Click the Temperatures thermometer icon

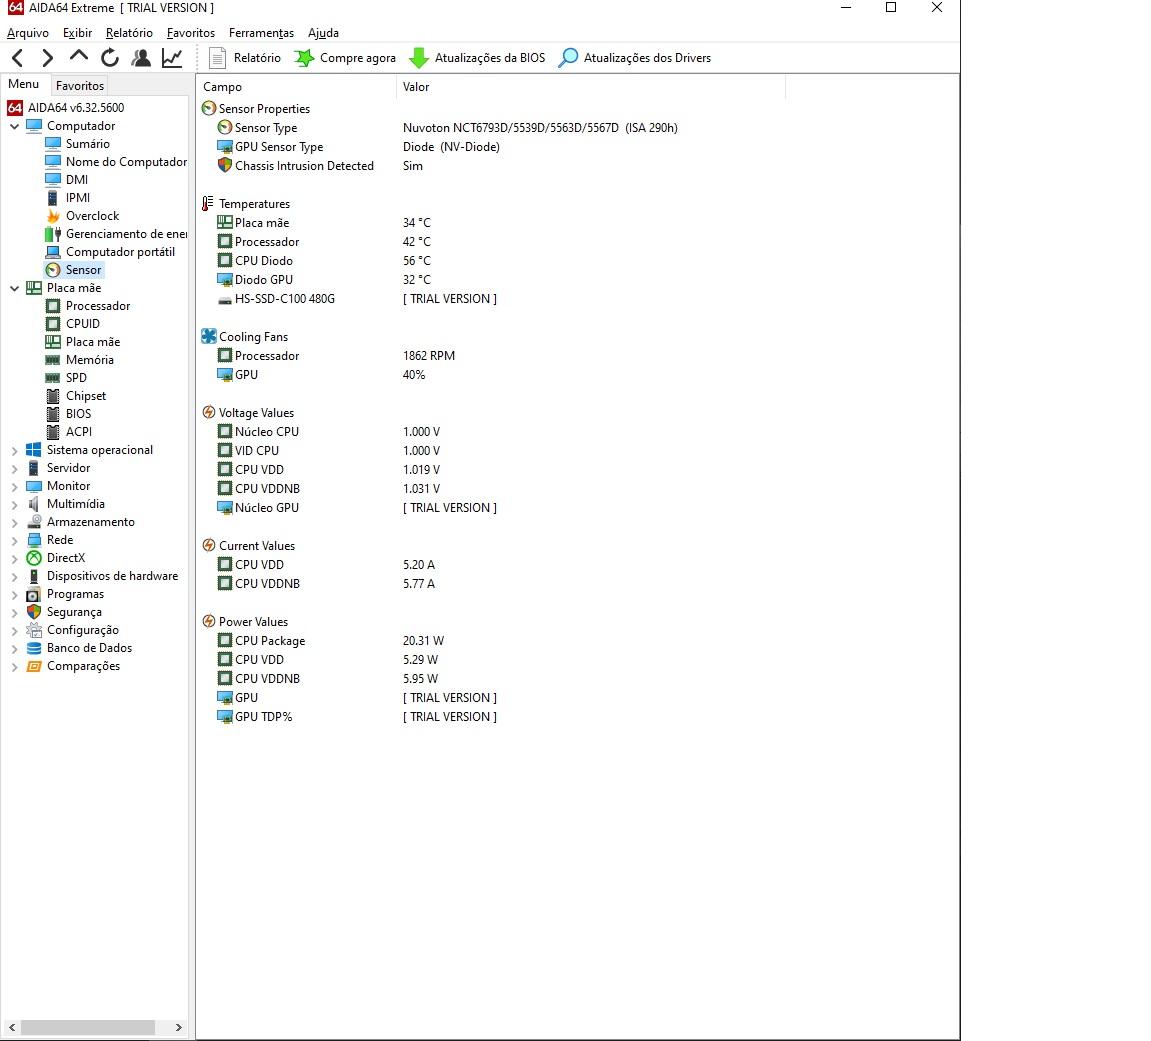pyautogui.click(x=208, y=203)
